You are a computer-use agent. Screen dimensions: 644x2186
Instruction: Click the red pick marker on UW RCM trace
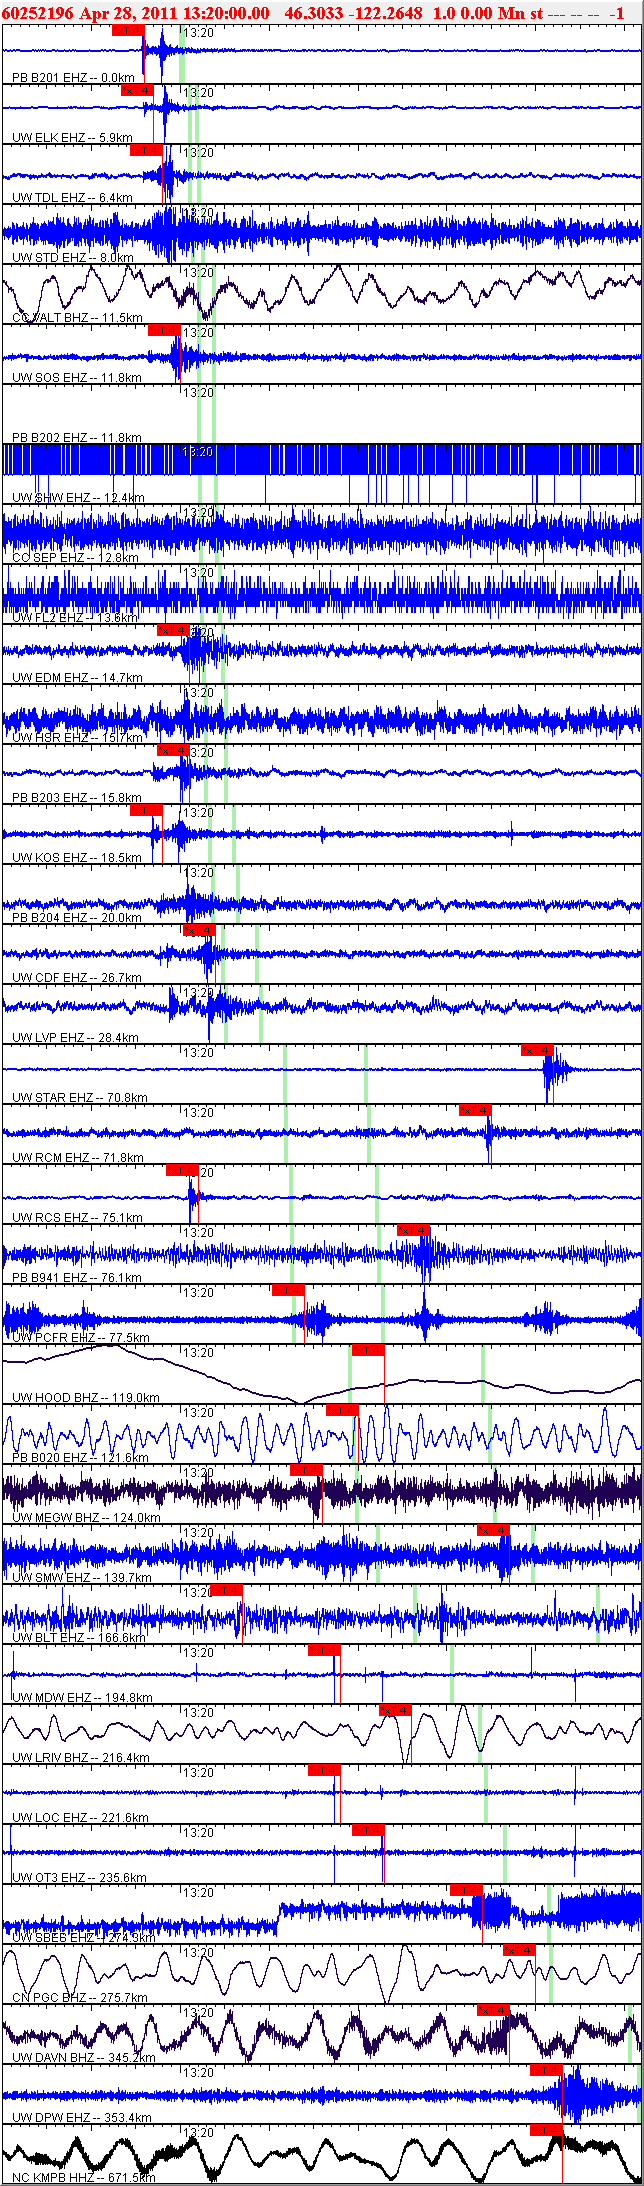(x=475, y=1110)
